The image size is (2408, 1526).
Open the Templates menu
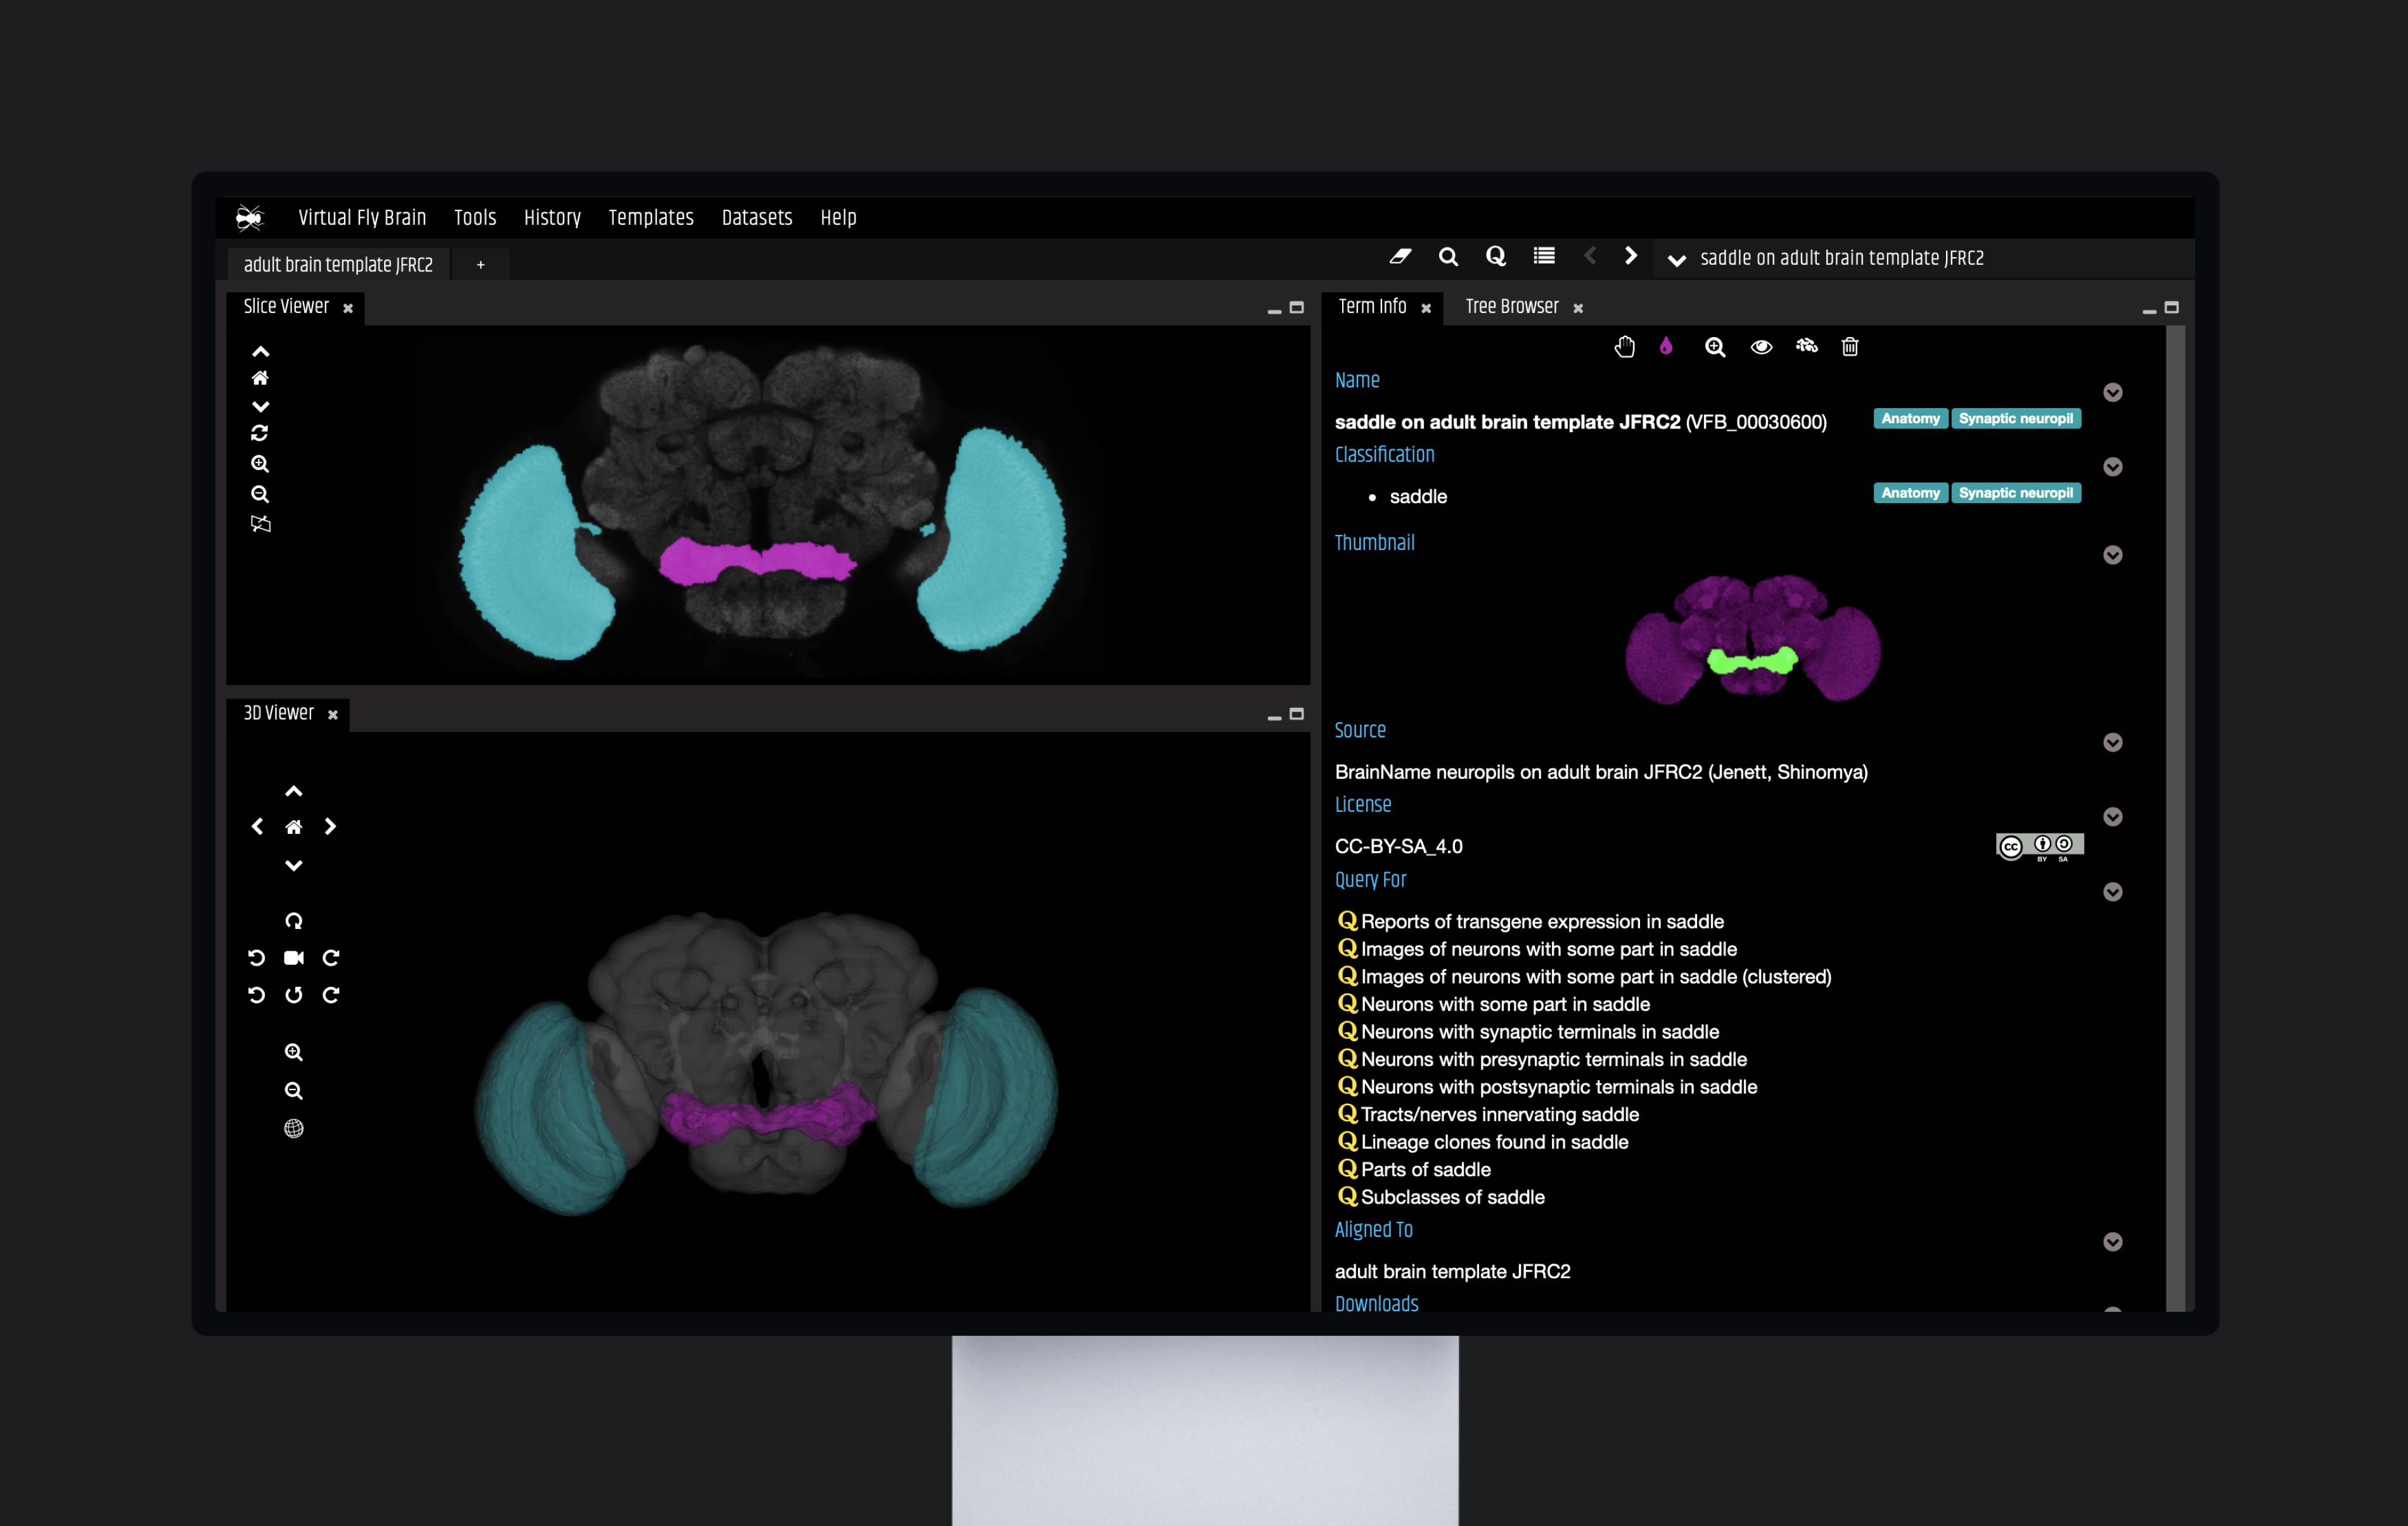651,218
